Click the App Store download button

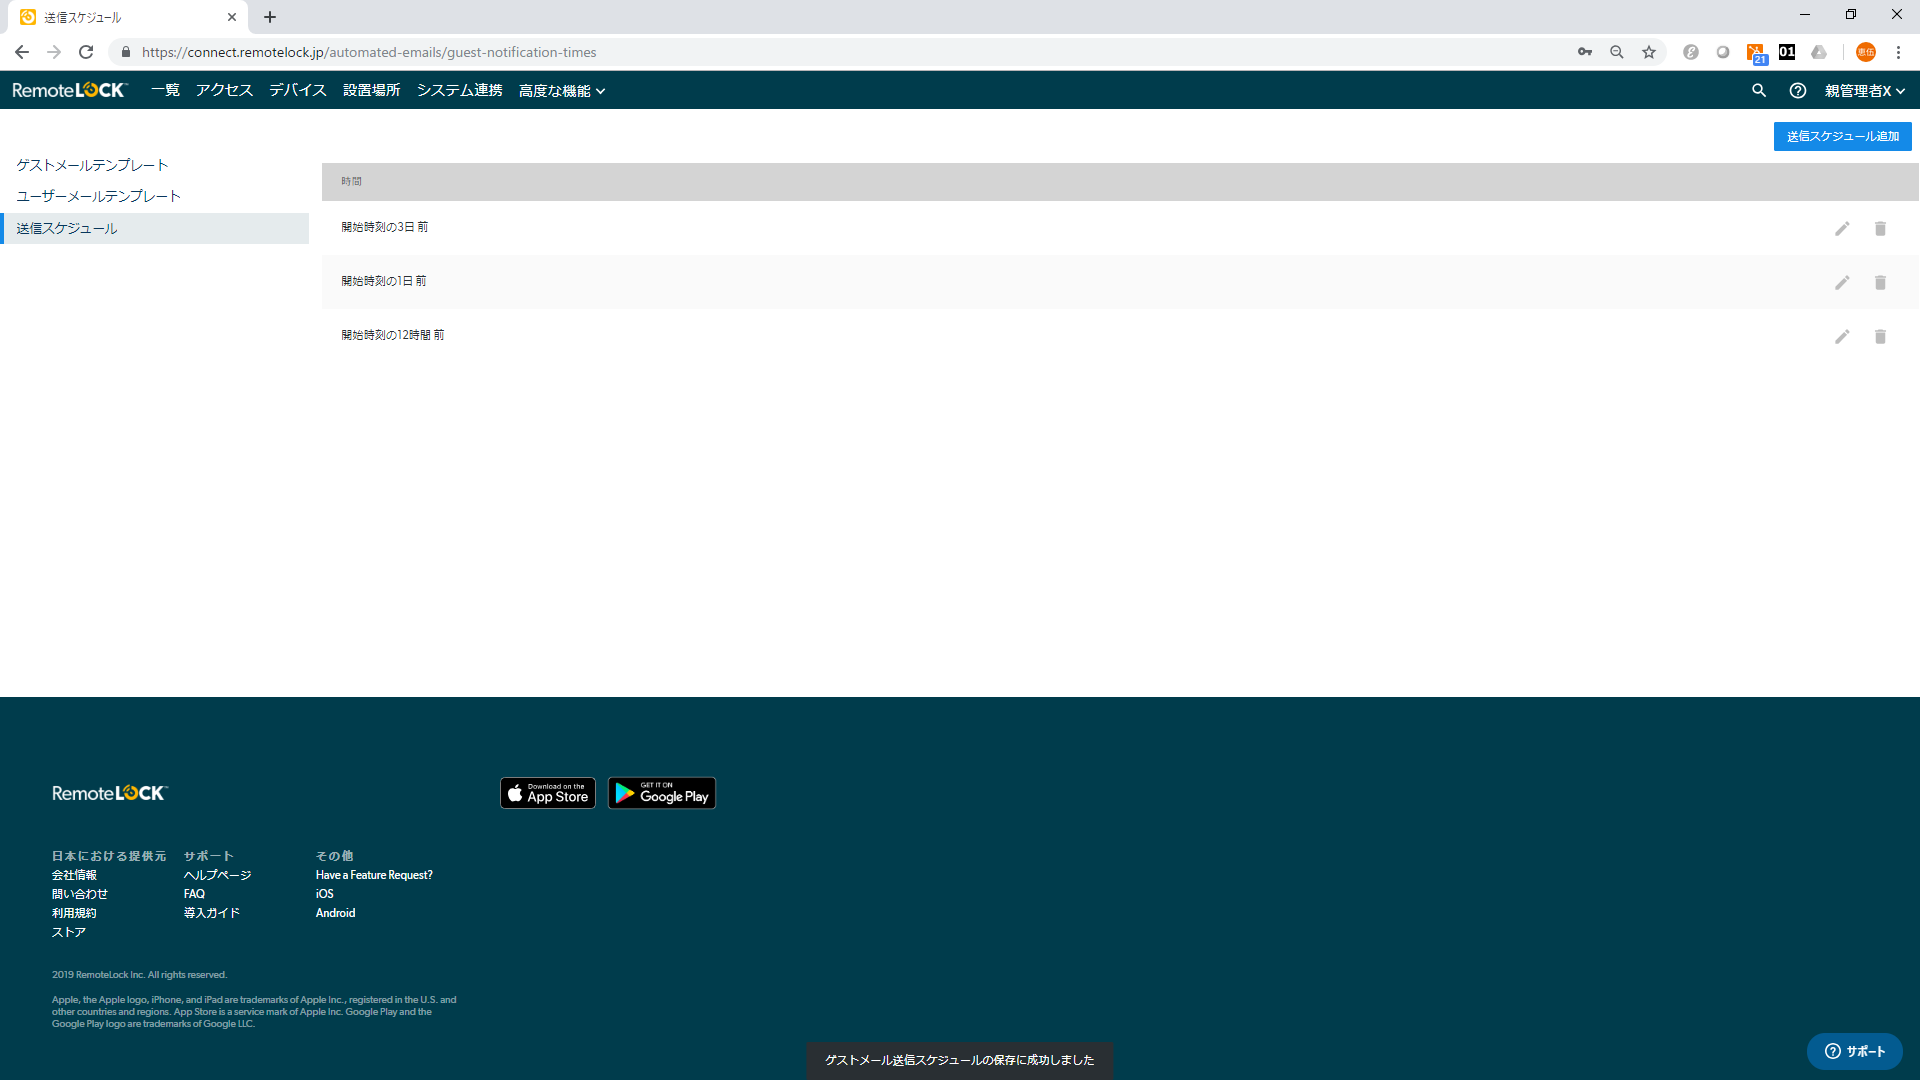(549, 793)
